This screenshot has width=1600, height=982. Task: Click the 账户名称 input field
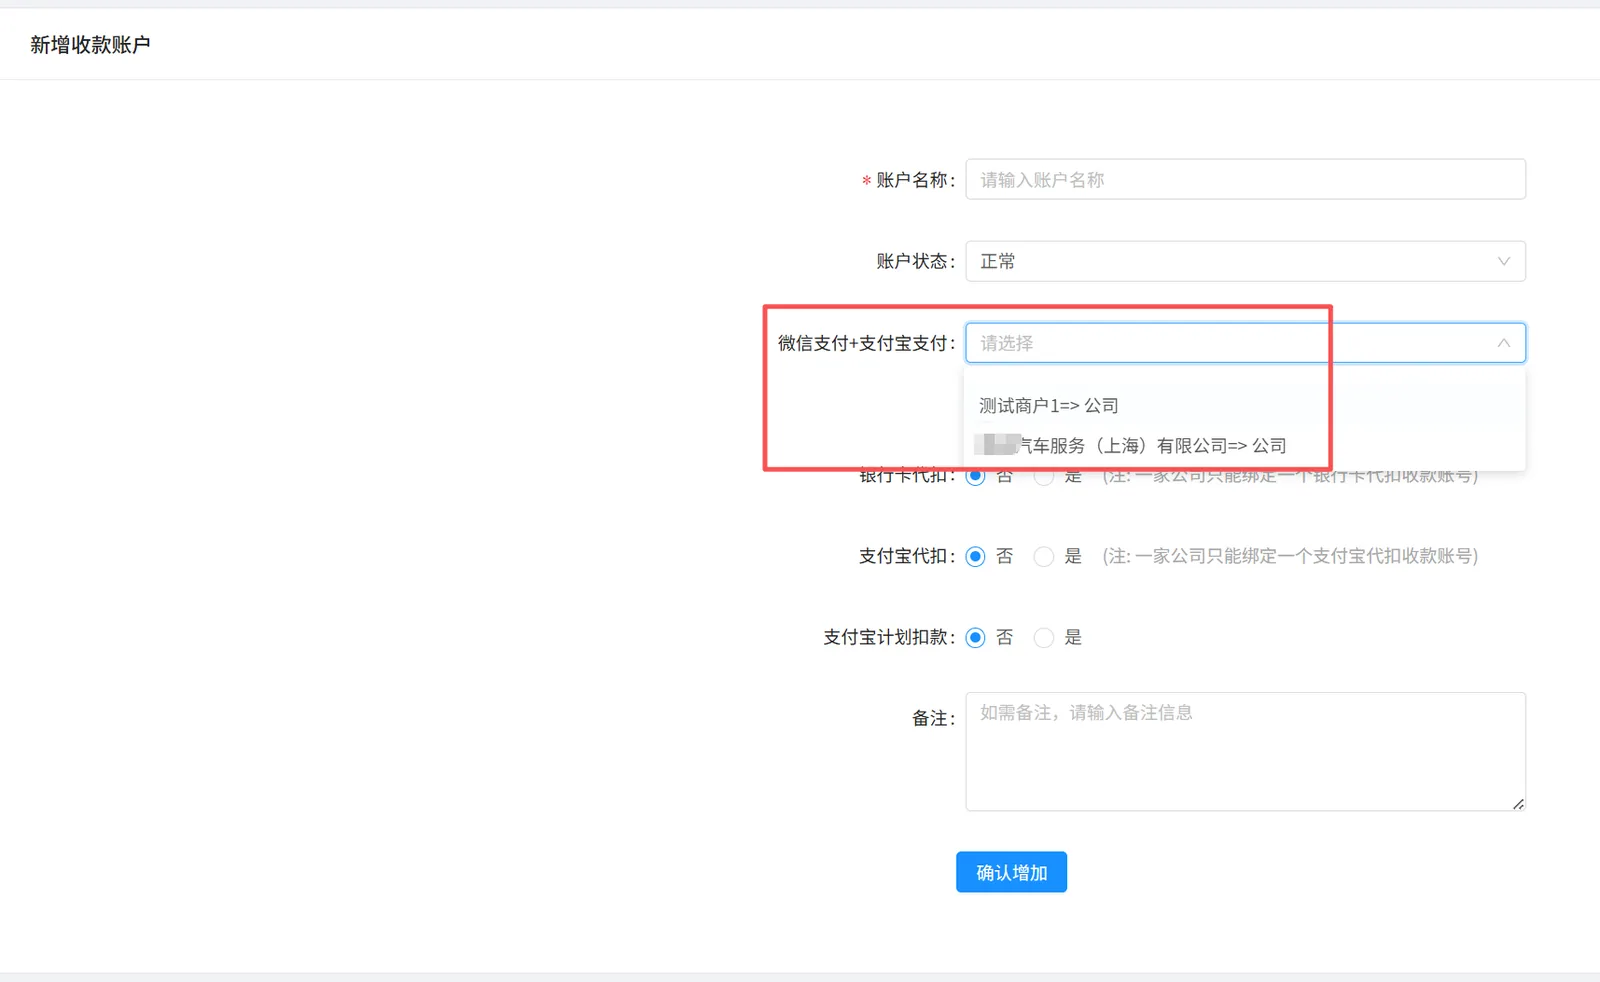tap(1245, 180)
